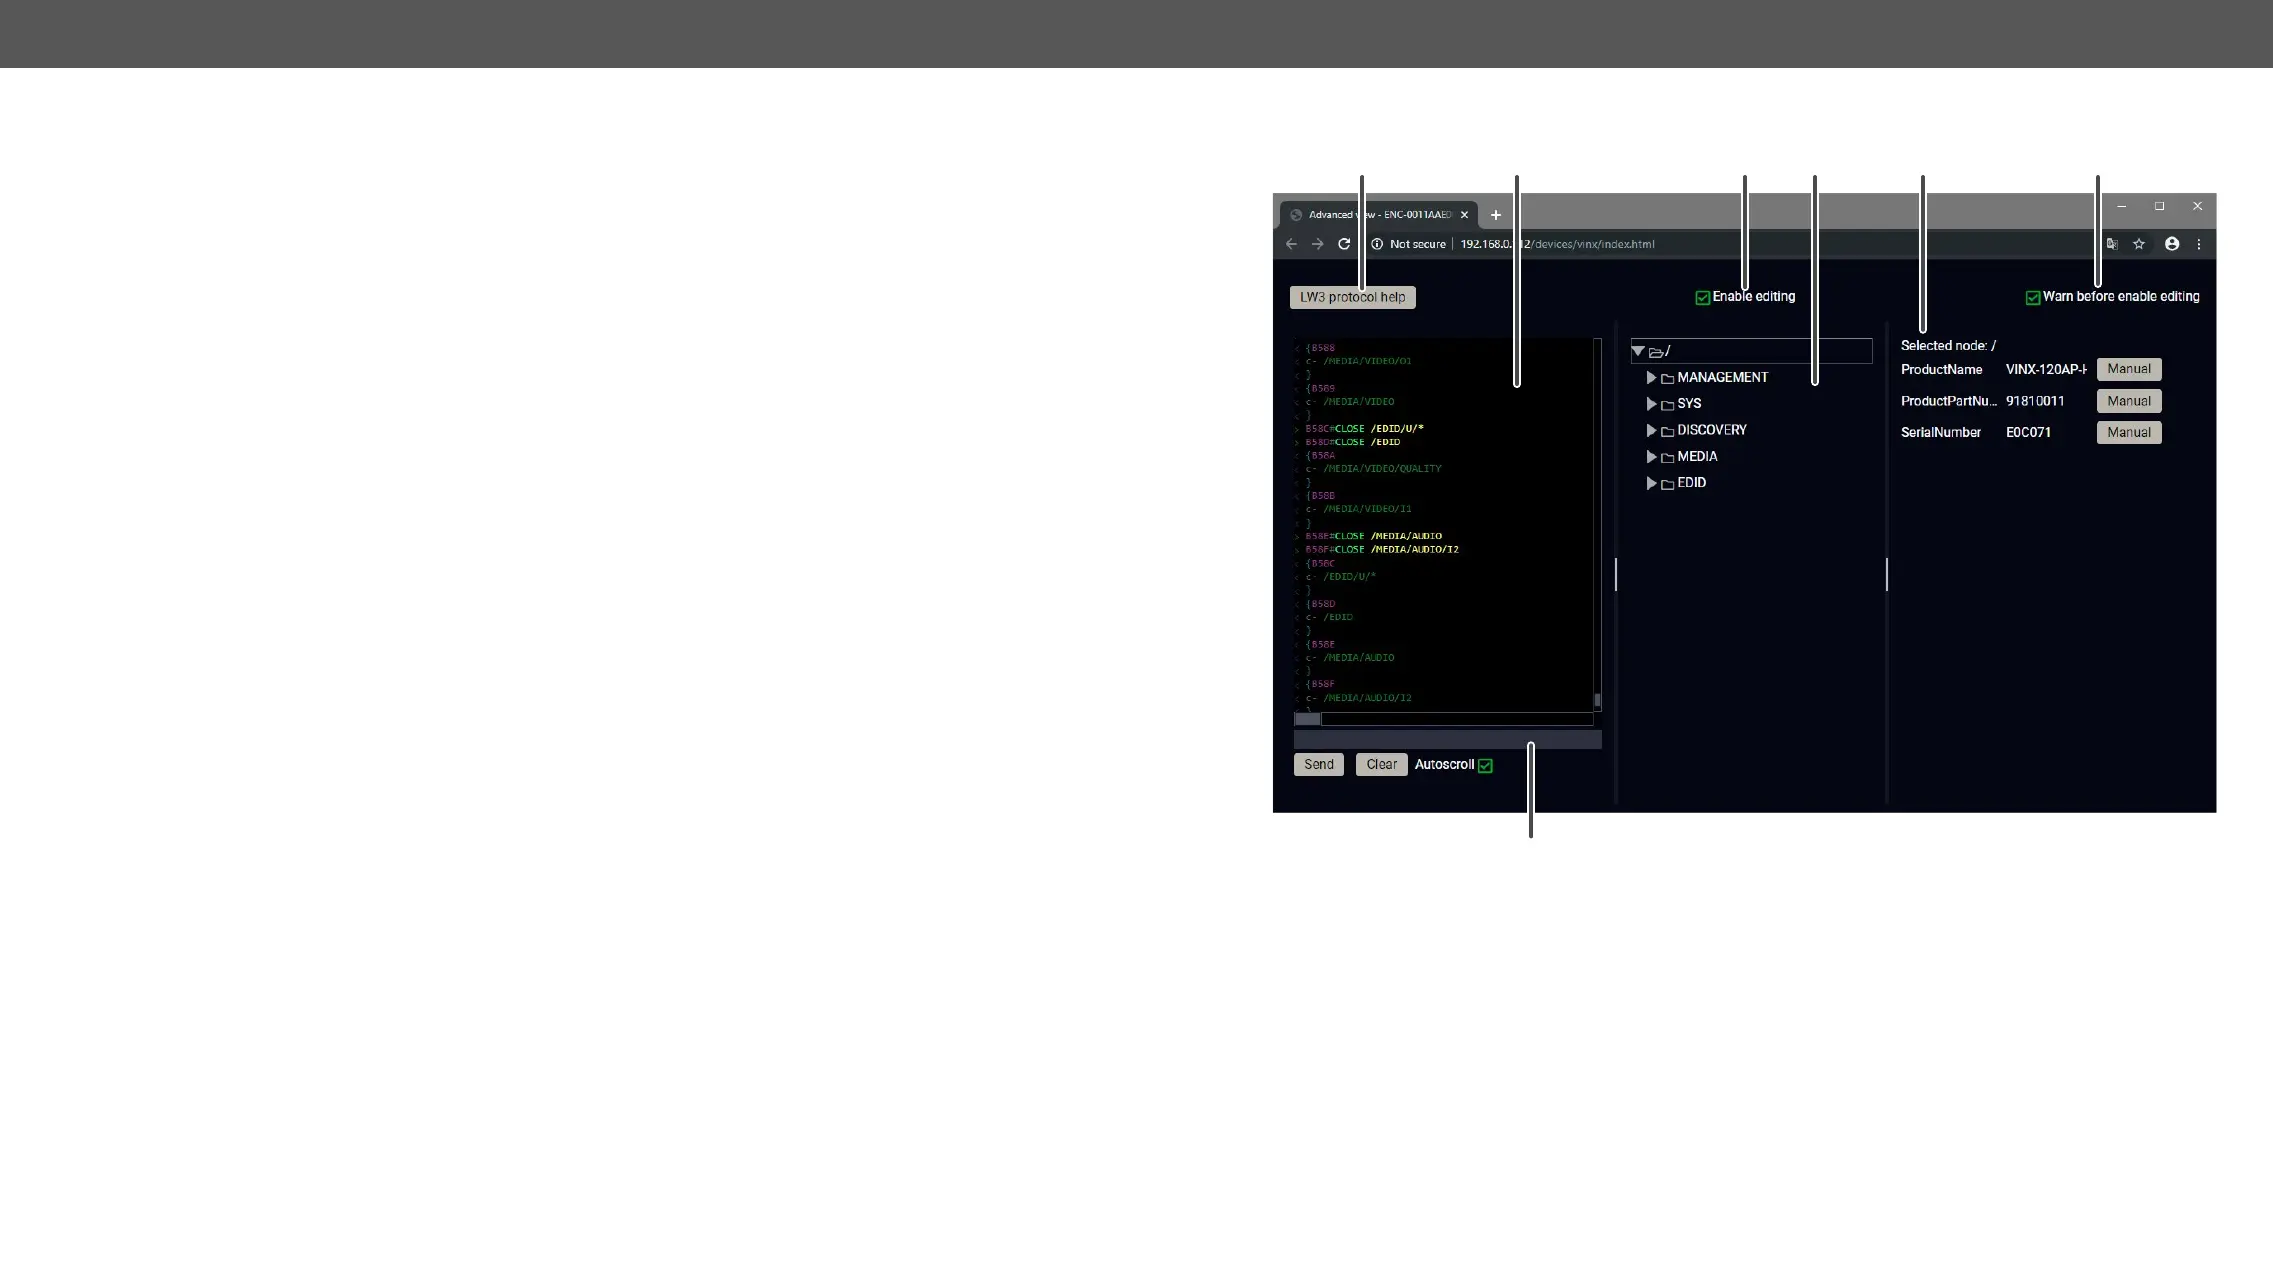Toggle Warn before enable editing checkbox
Screen dimensions: 2273x1276
[x=2033, y=298]
